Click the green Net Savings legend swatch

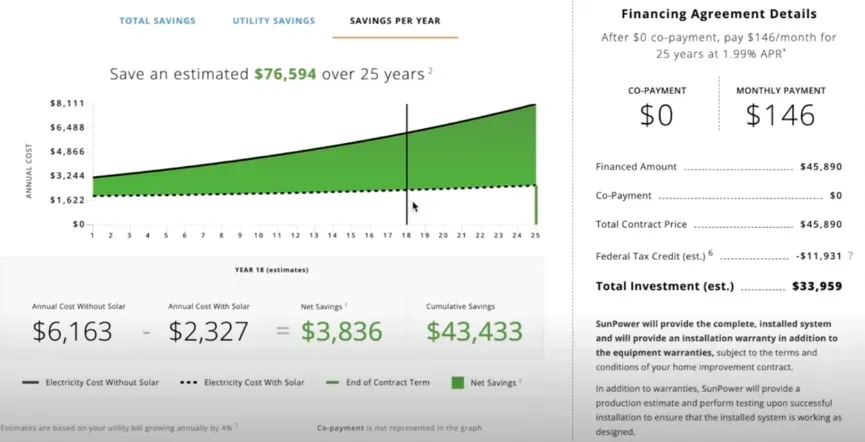coord(457,382)
